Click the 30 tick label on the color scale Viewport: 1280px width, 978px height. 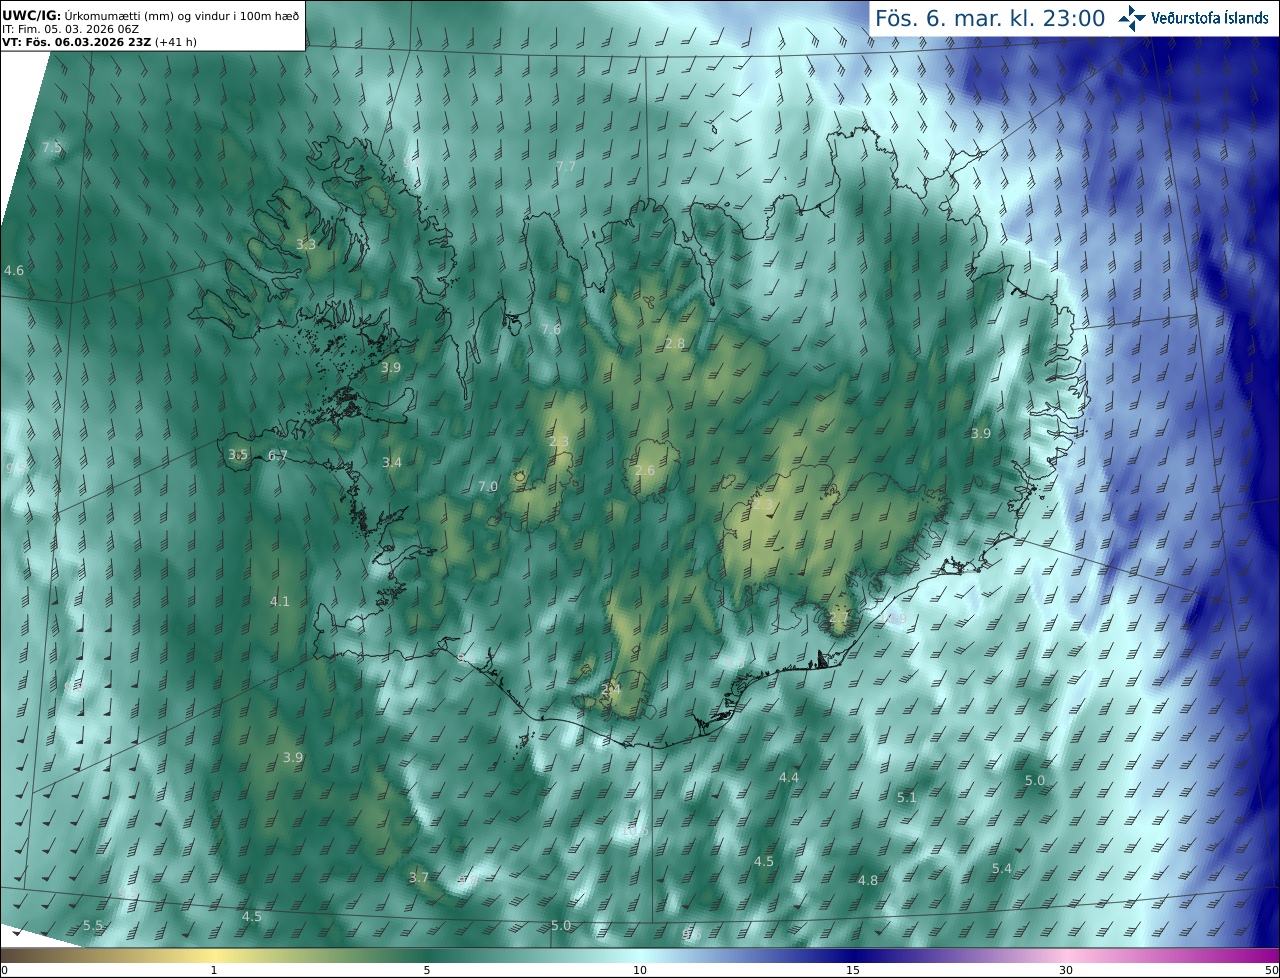(x=1066, y=970)
